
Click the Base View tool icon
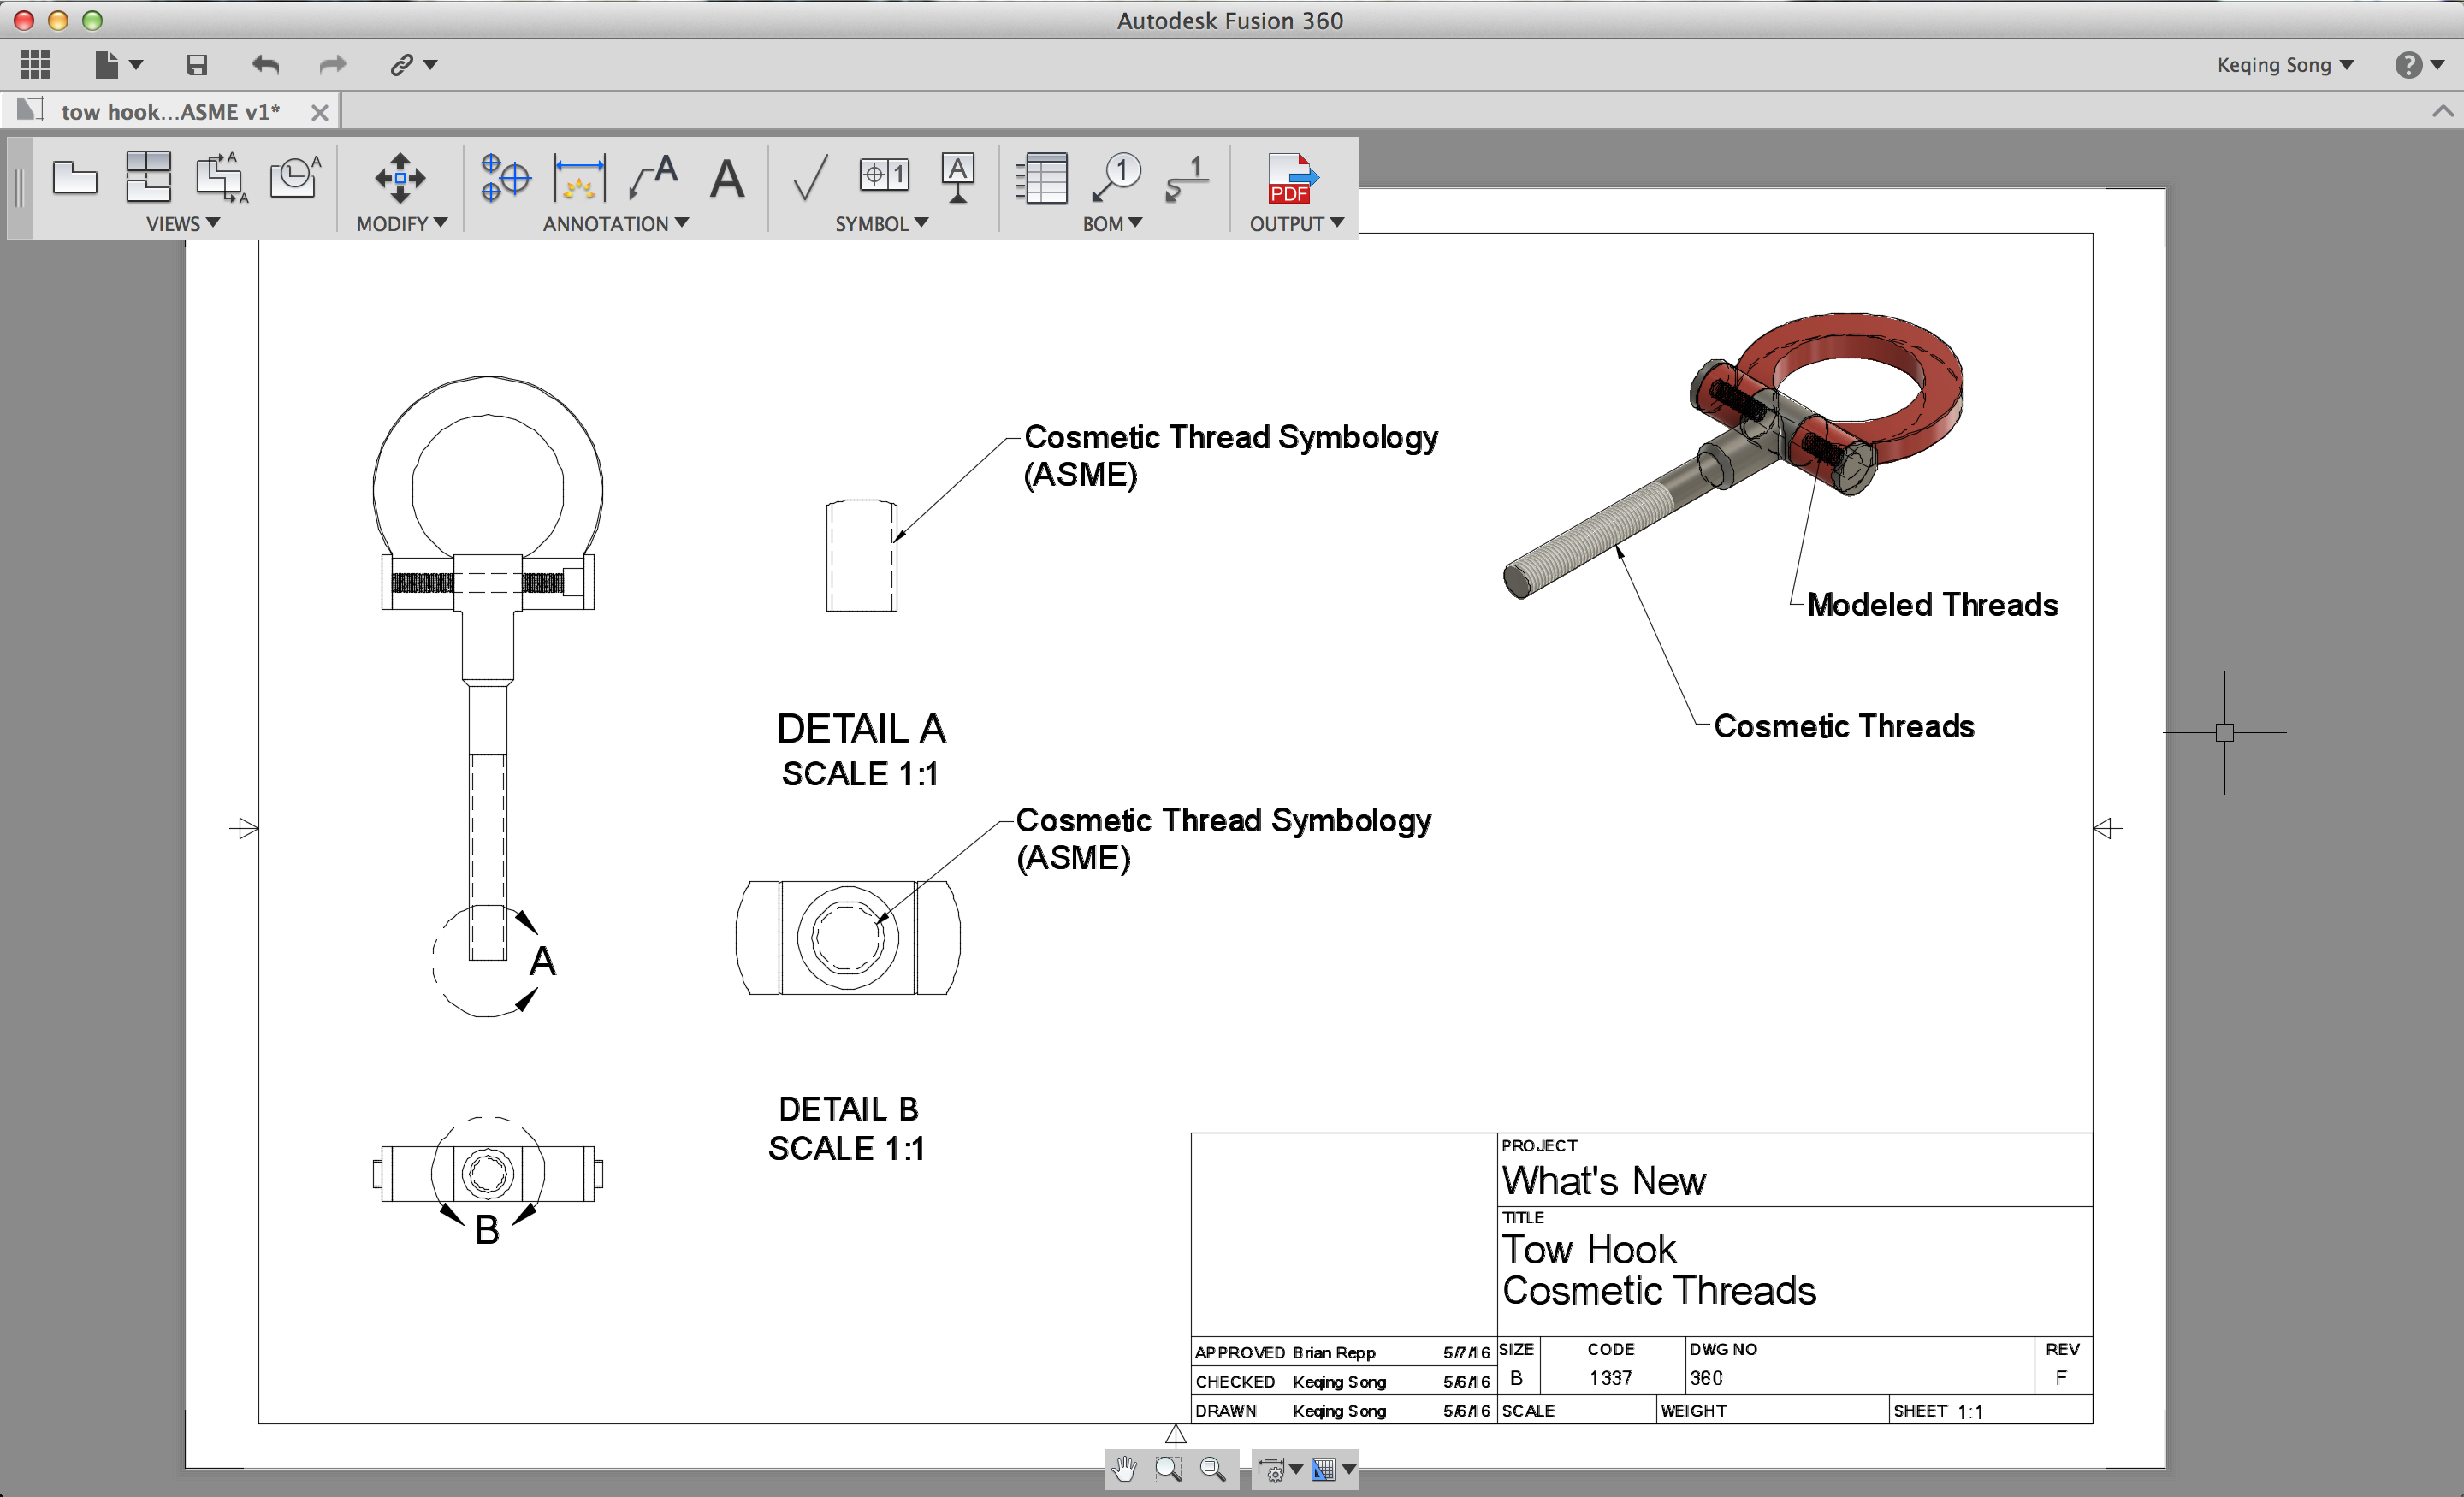(74, 178)
